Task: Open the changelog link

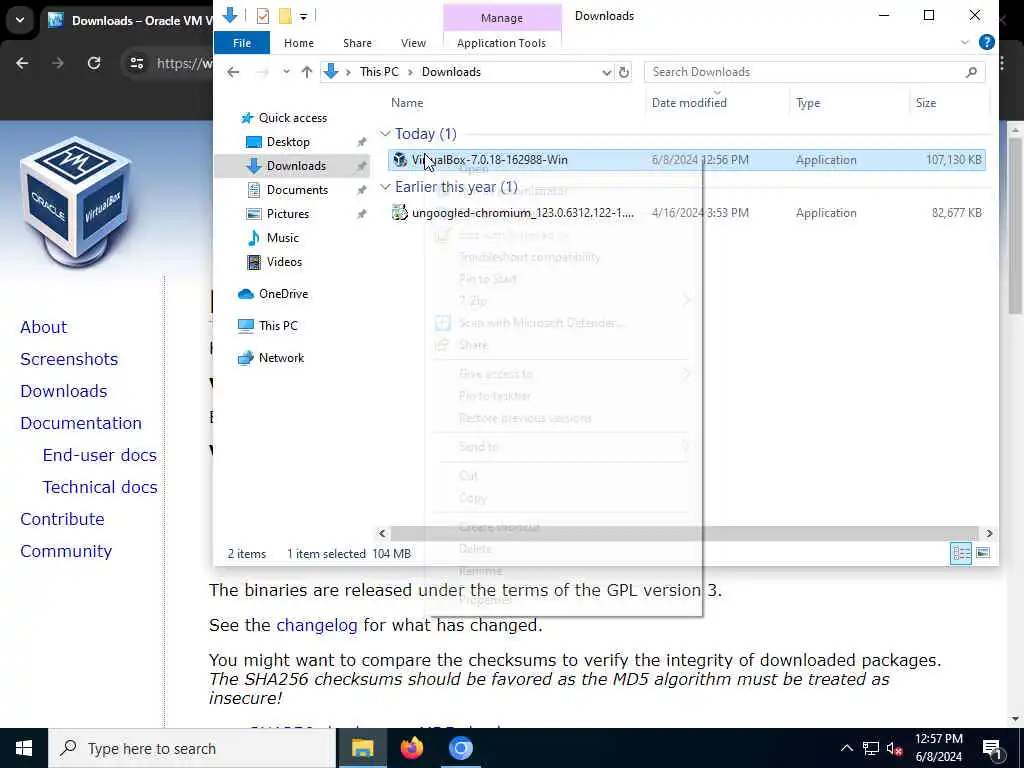Action: tap(317, 626)
